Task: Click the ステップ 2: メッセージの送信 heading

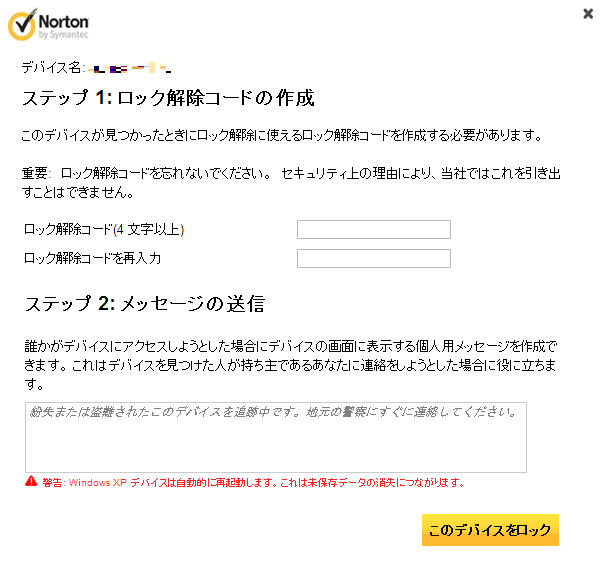Action: coord(145,304)
